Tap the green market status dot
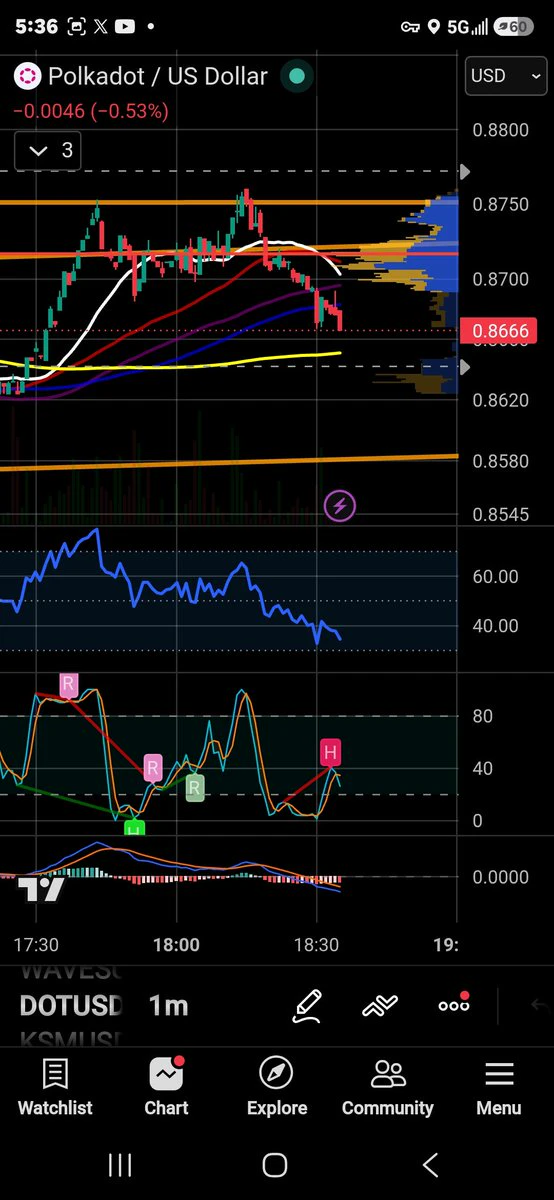This screenshot has height=1200, width=554. (295, 76)
